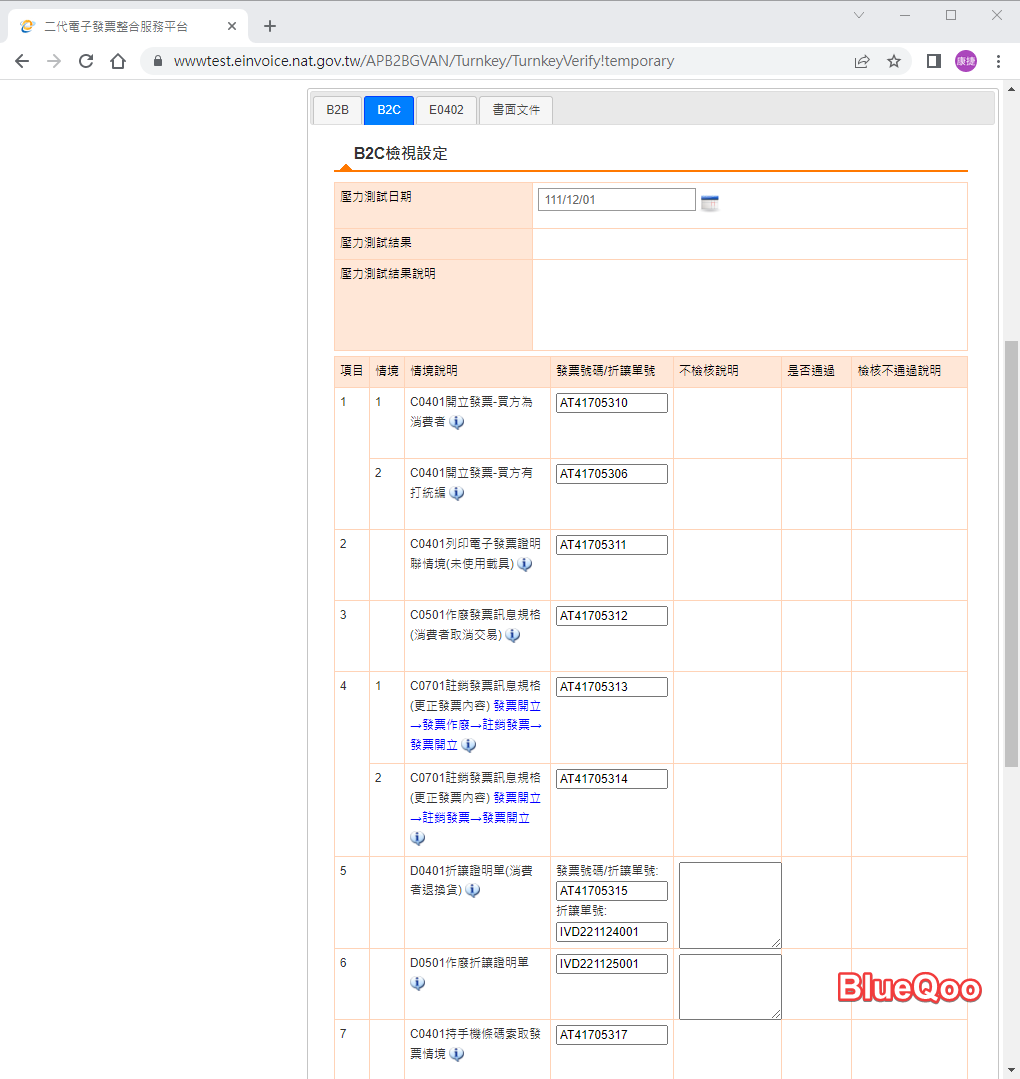Open the 書面文件 tab

tap(515, 110)
